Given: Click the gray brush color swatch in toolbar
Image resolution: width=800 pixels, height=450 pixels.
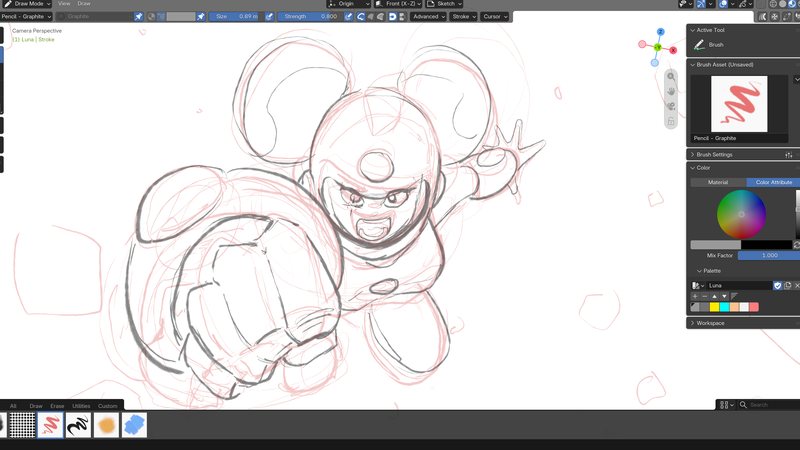Looking at the screenshot, I should (181, 16).
